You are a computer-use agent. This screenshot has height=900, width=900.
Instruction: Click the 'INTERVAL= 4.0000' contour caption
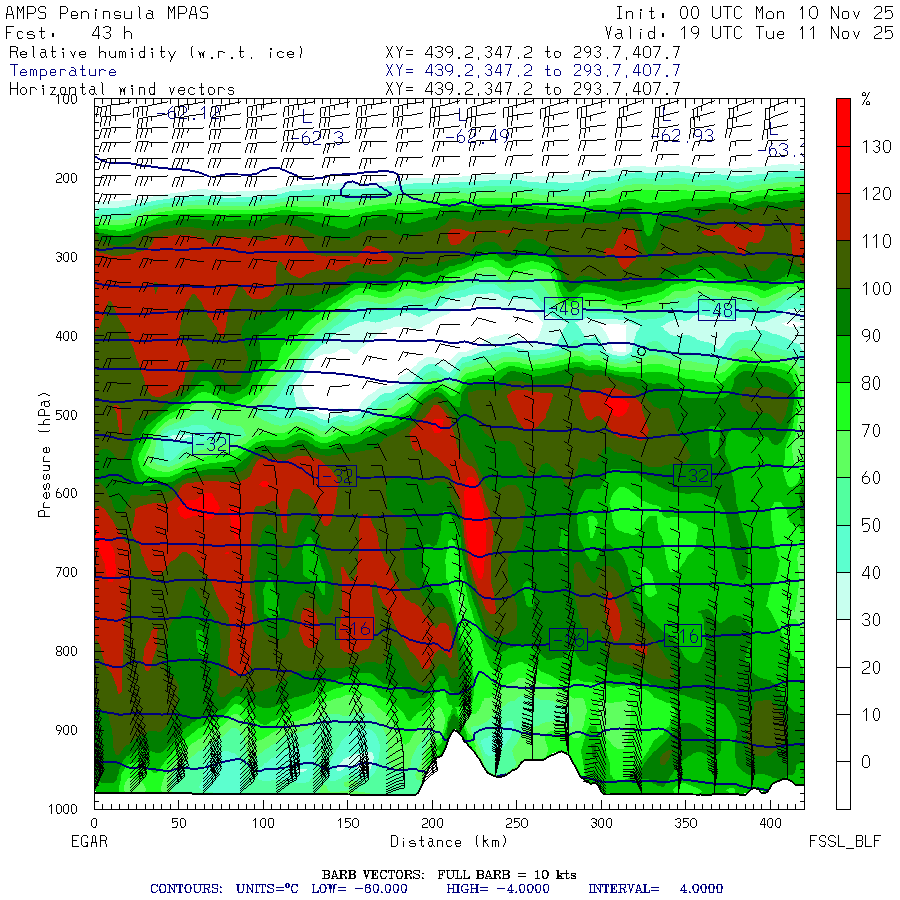[x=655, y=889]
